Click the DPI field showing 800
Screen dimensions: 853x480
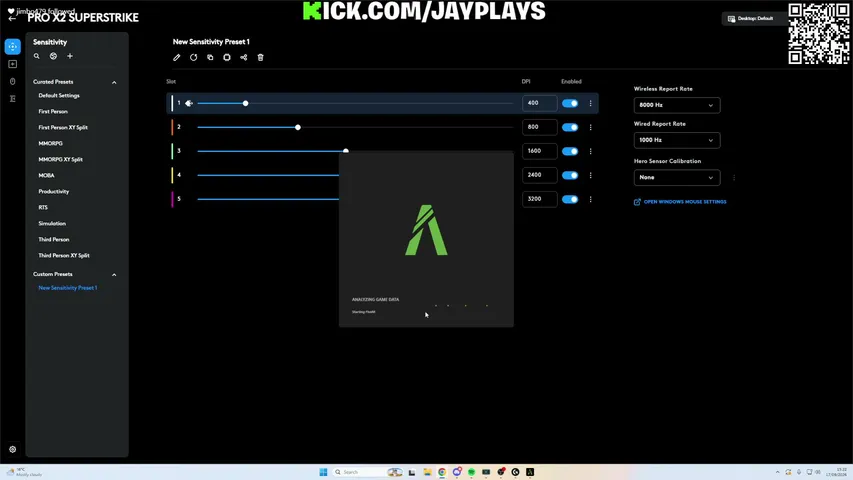[x=540, y=127]
